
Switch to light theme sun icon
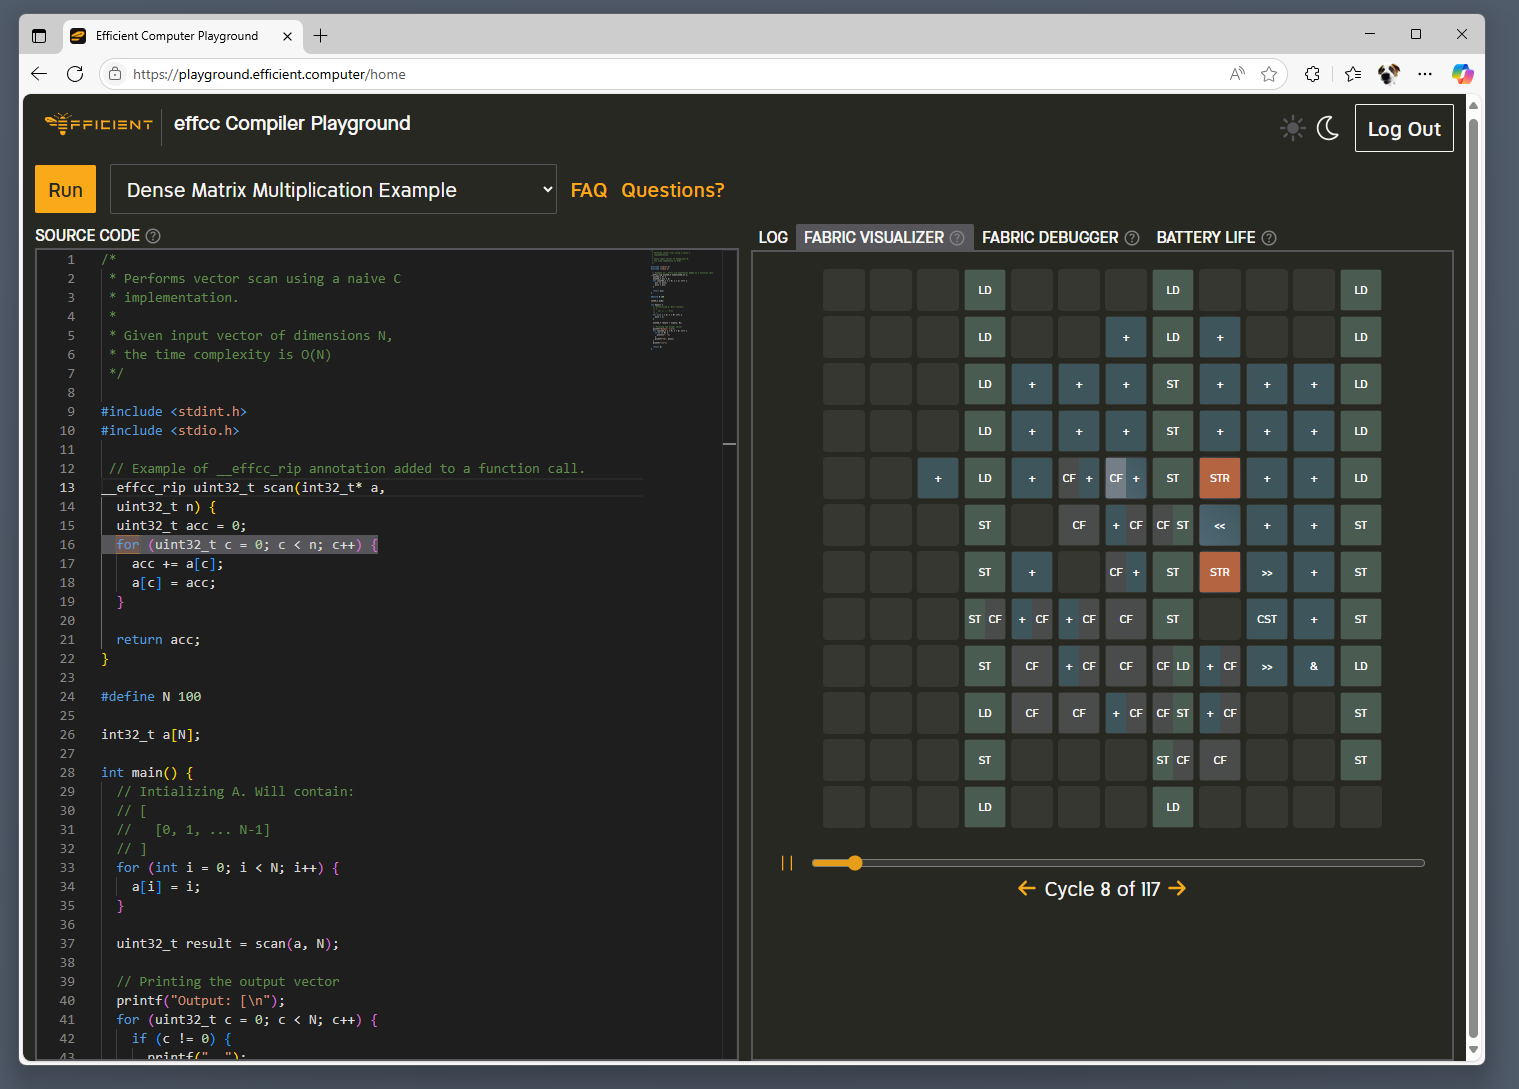[x=1292, y=128]
